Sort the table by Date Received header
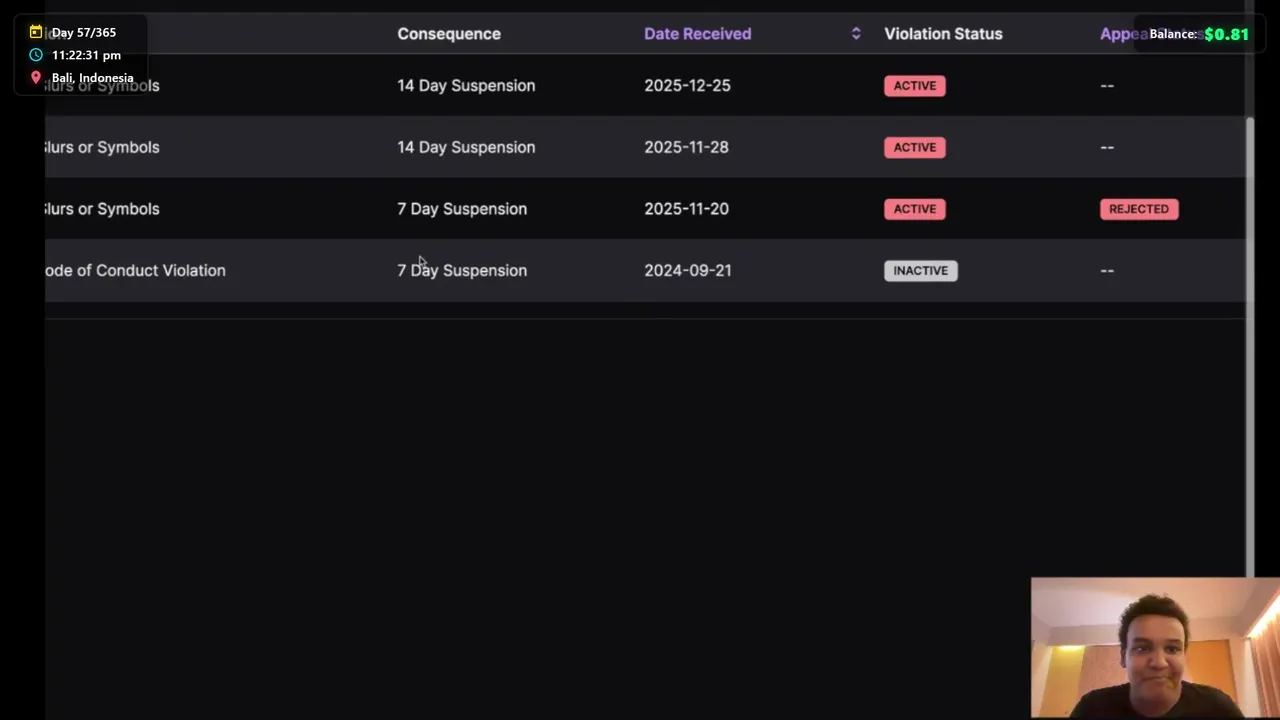The height and width of the screenshot is (720, 1280). tap(697, 34)
